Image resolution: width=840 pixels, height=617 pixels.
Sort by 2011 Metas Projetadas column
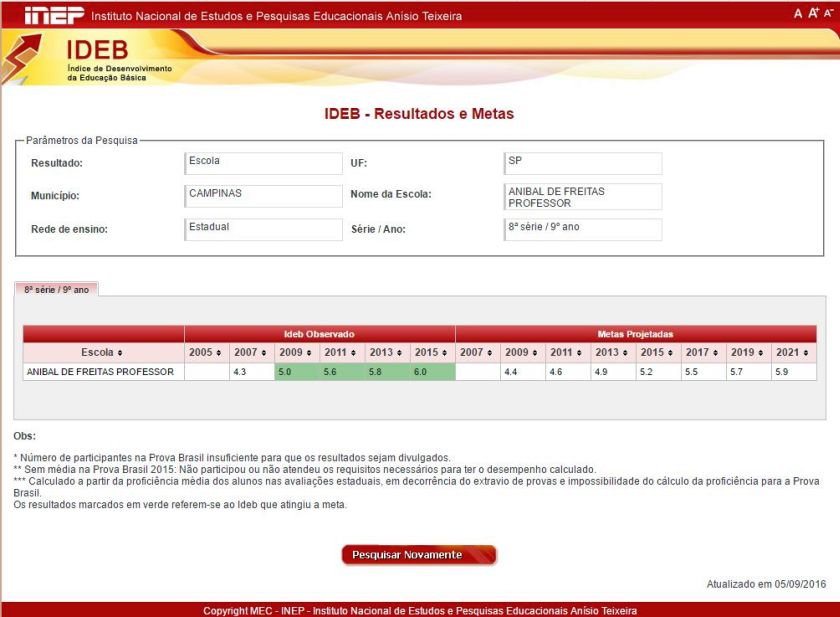point(568,352)
